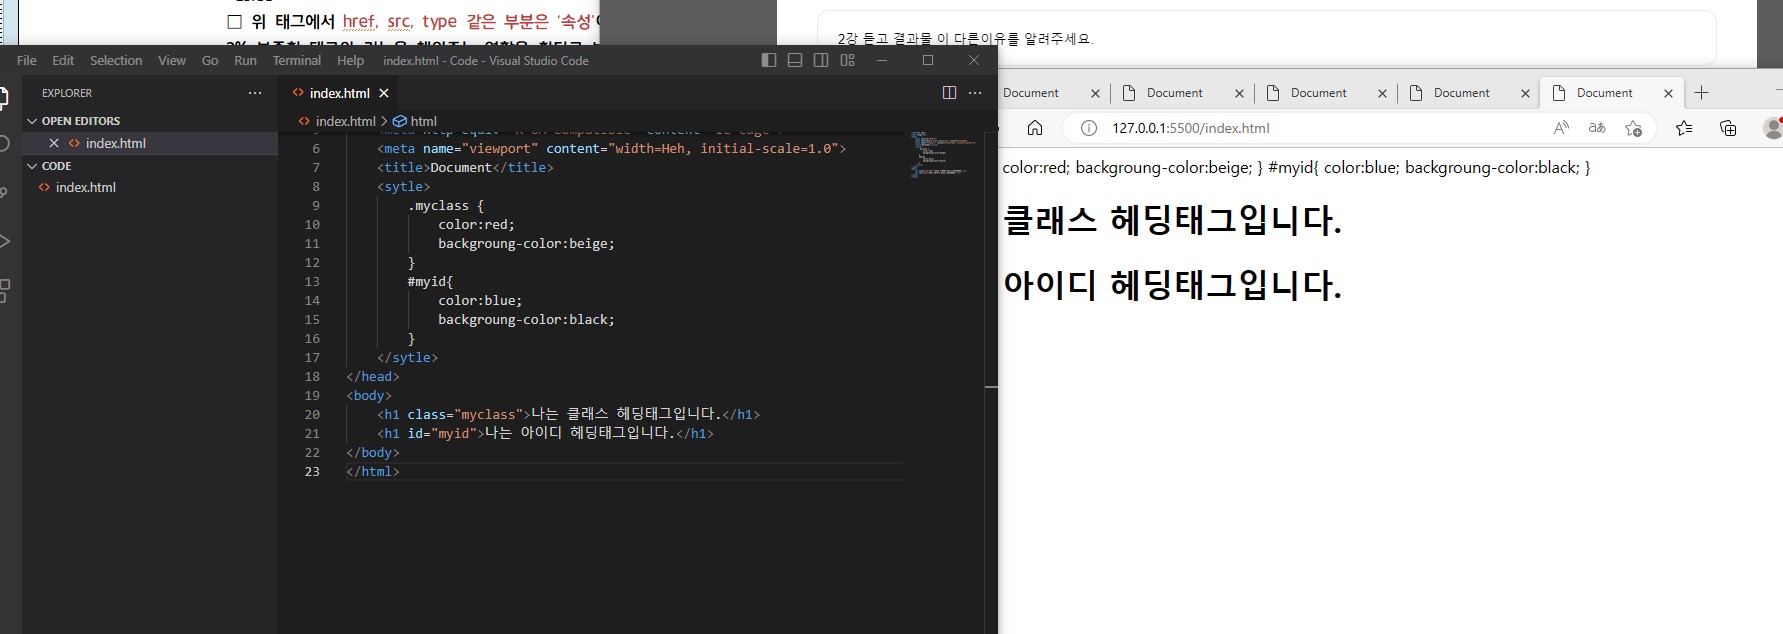Open the Customize Layout icon in the title bar
1783x634 pixels.
tap(848, 60)
